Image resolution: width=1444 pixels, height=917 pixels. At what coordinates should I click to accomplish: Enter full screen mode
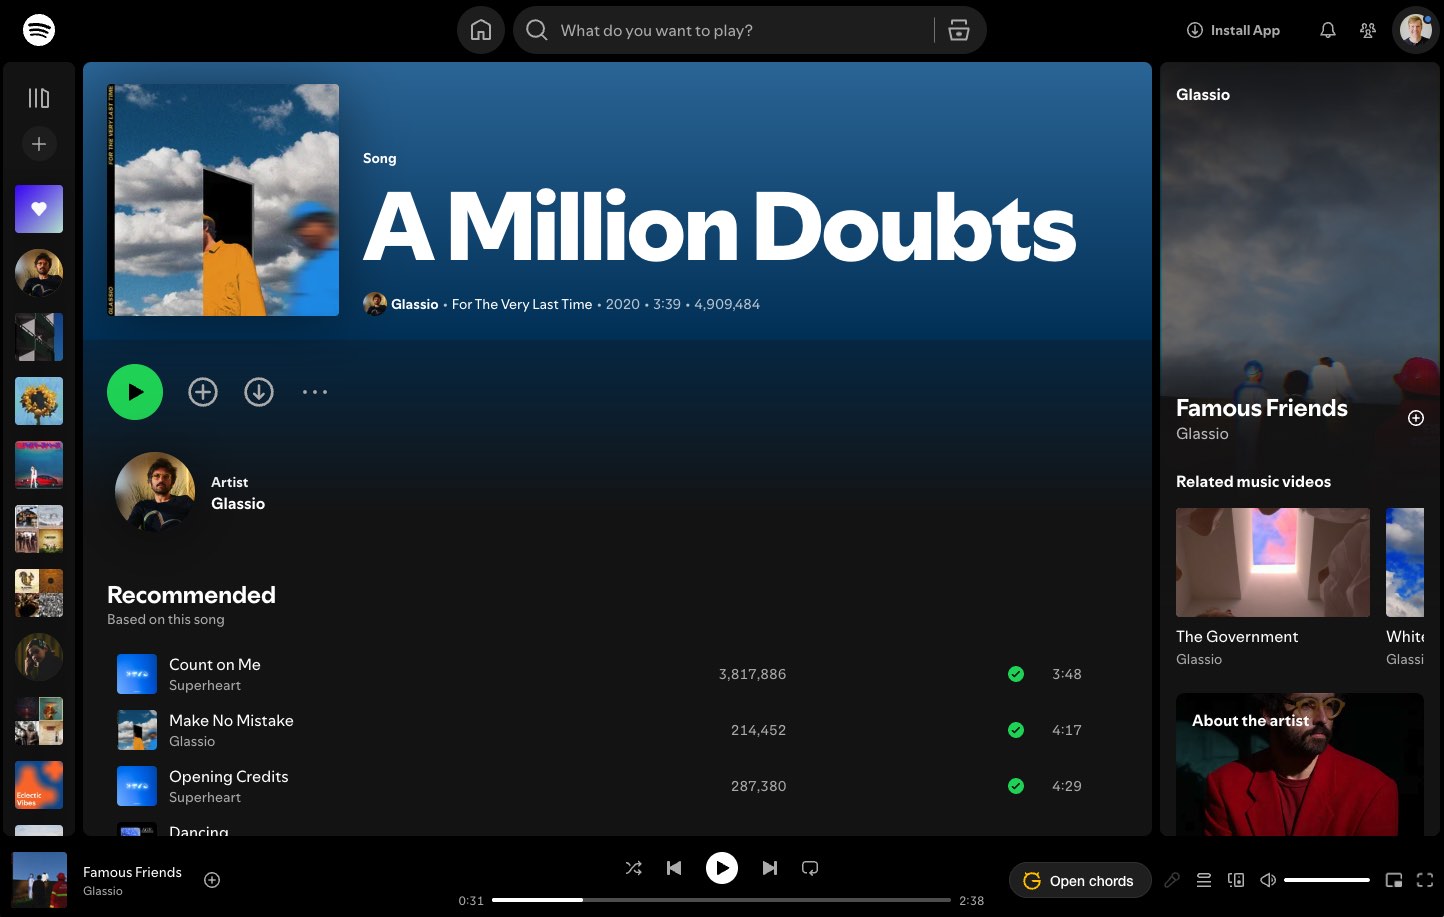tap(1425, 880)
